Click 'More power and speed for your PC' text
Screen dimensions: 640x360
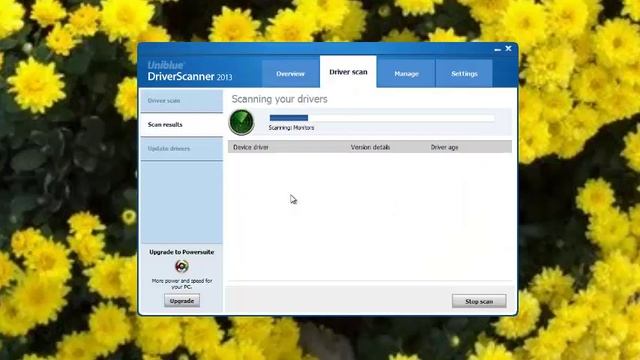[182, 284]
